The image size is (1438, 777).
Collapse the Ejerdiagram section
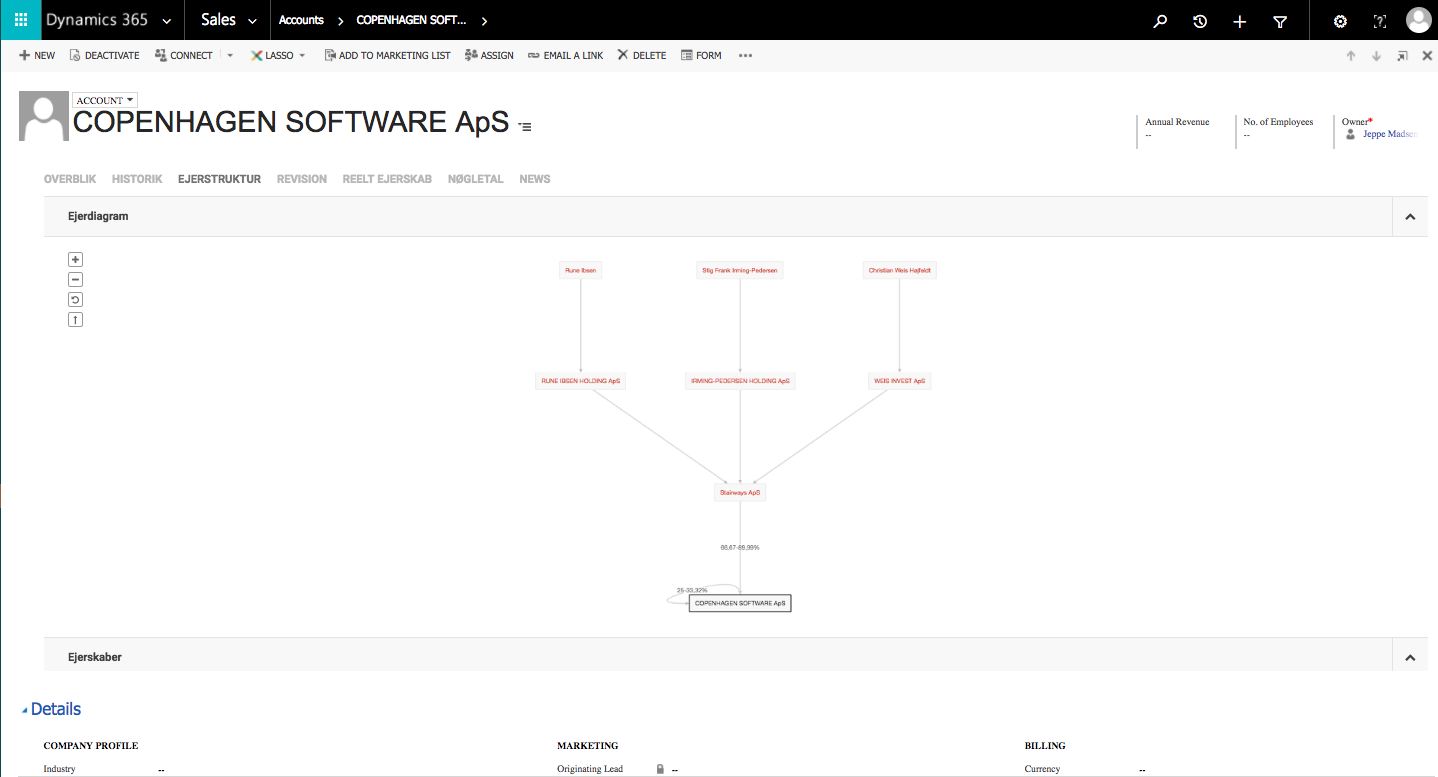click(x=1410, y=216)
